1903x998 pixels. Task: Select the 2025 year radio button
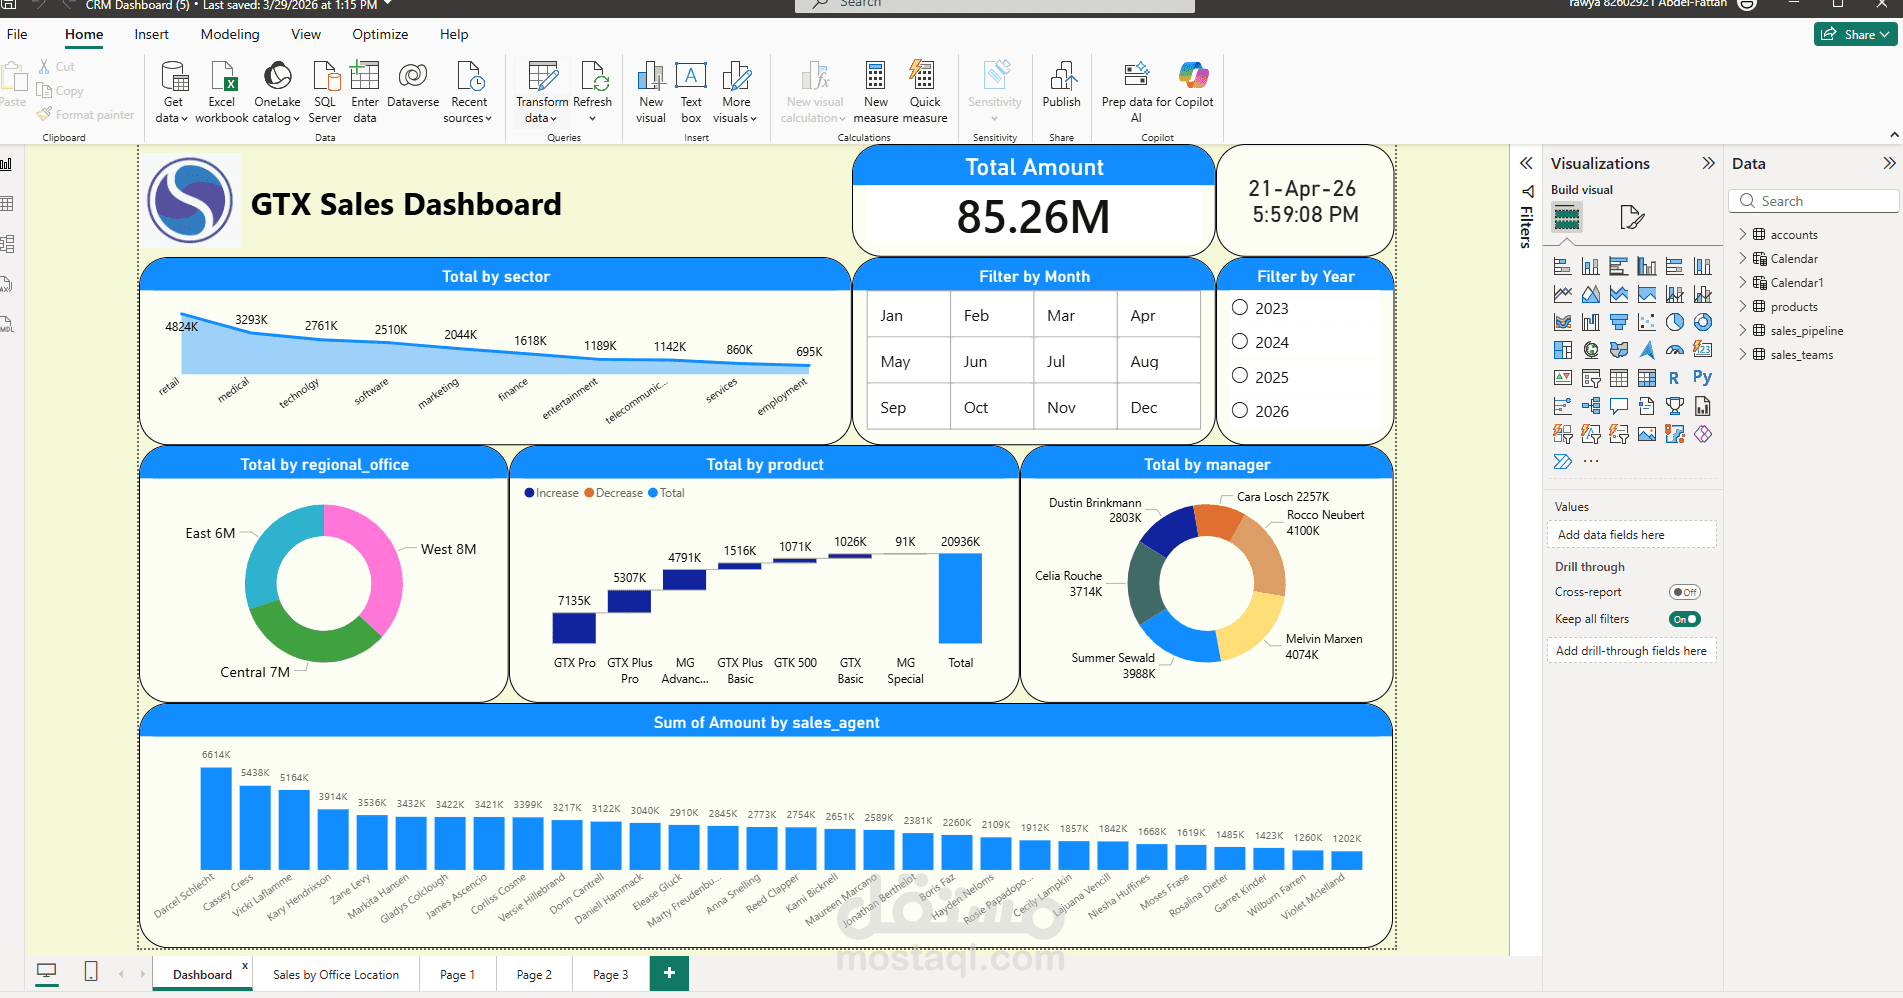1240,376
